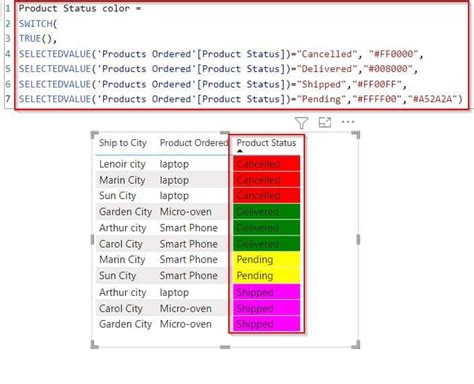Select 'Marin City' in Smart Phone row

click(122, 260)
